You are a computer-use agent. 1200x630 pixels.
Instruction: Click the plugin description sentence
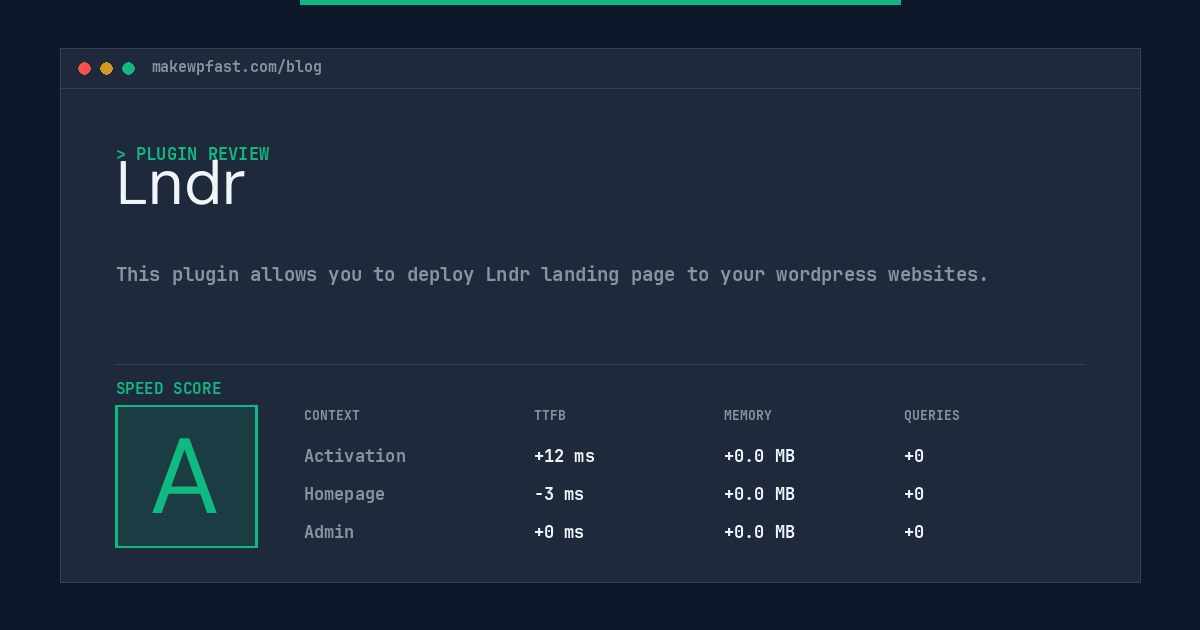tap(552, 275)
